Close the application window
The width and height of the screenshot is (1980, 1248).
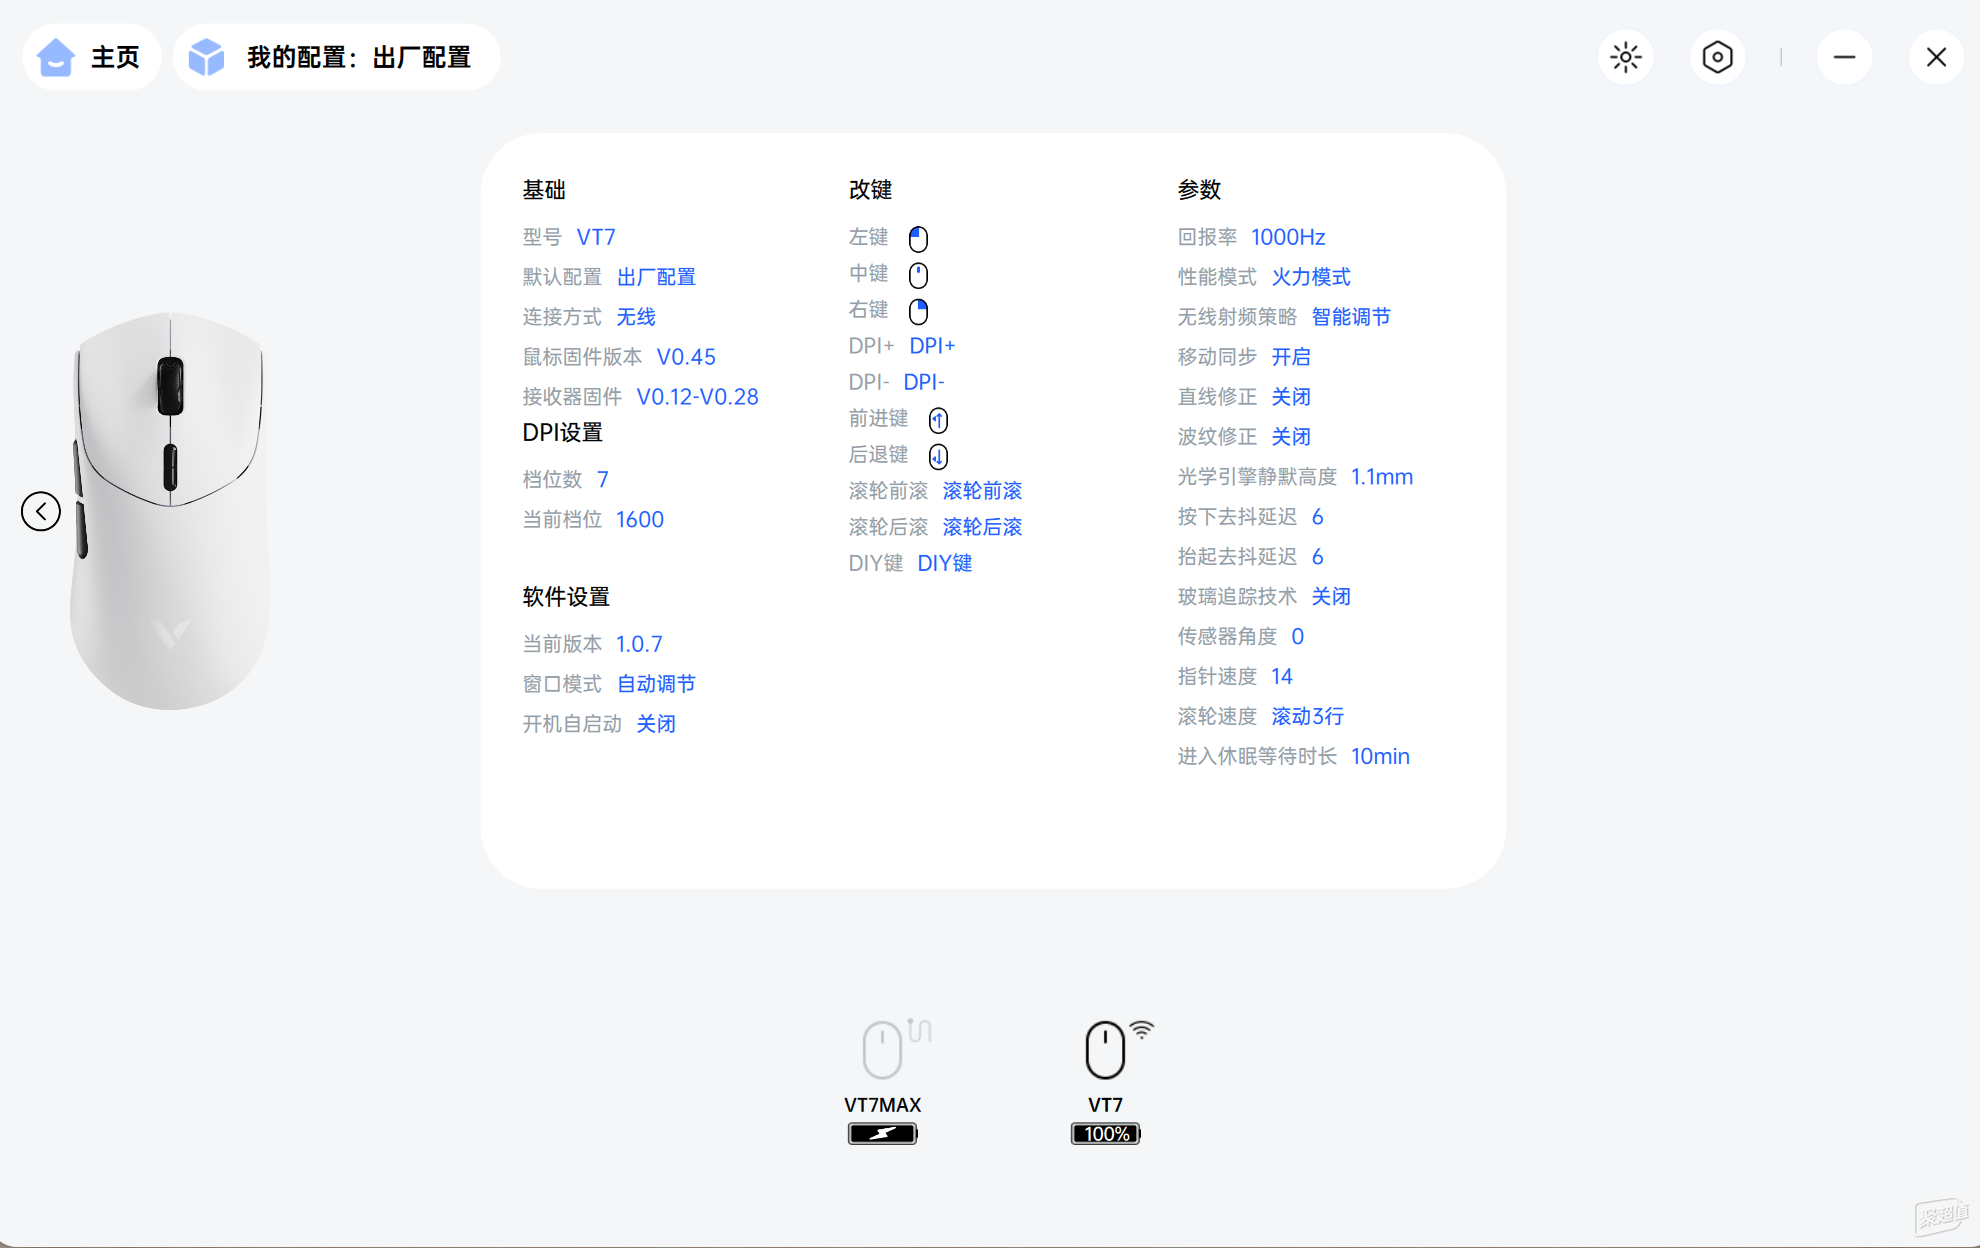point(1936,57)
